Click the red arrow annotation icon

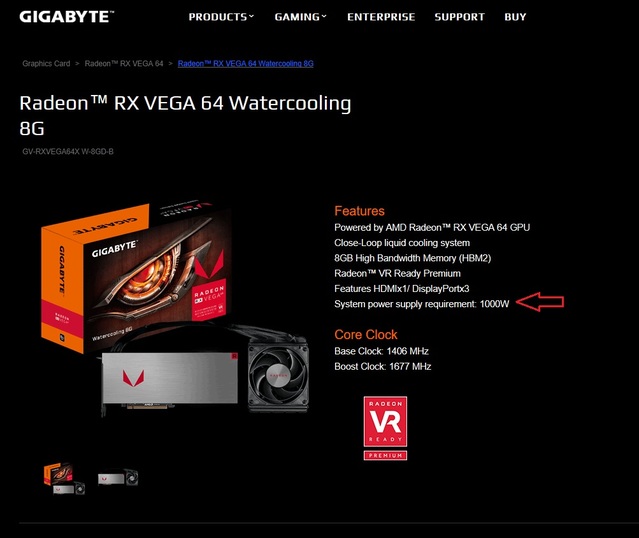coord(540,302)
